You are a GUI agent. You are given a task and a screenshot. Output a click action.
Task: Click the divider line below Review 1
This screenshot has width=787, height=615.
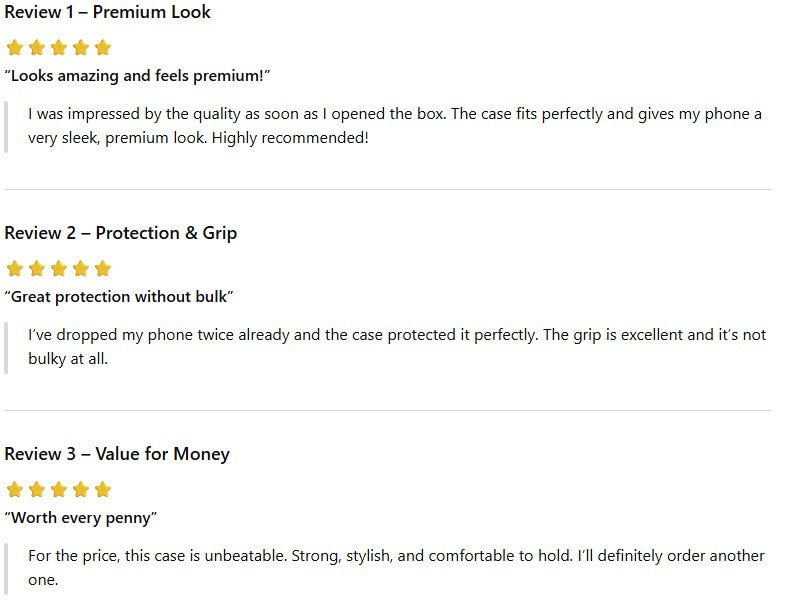pyautogui.click(x=388, y=189)
